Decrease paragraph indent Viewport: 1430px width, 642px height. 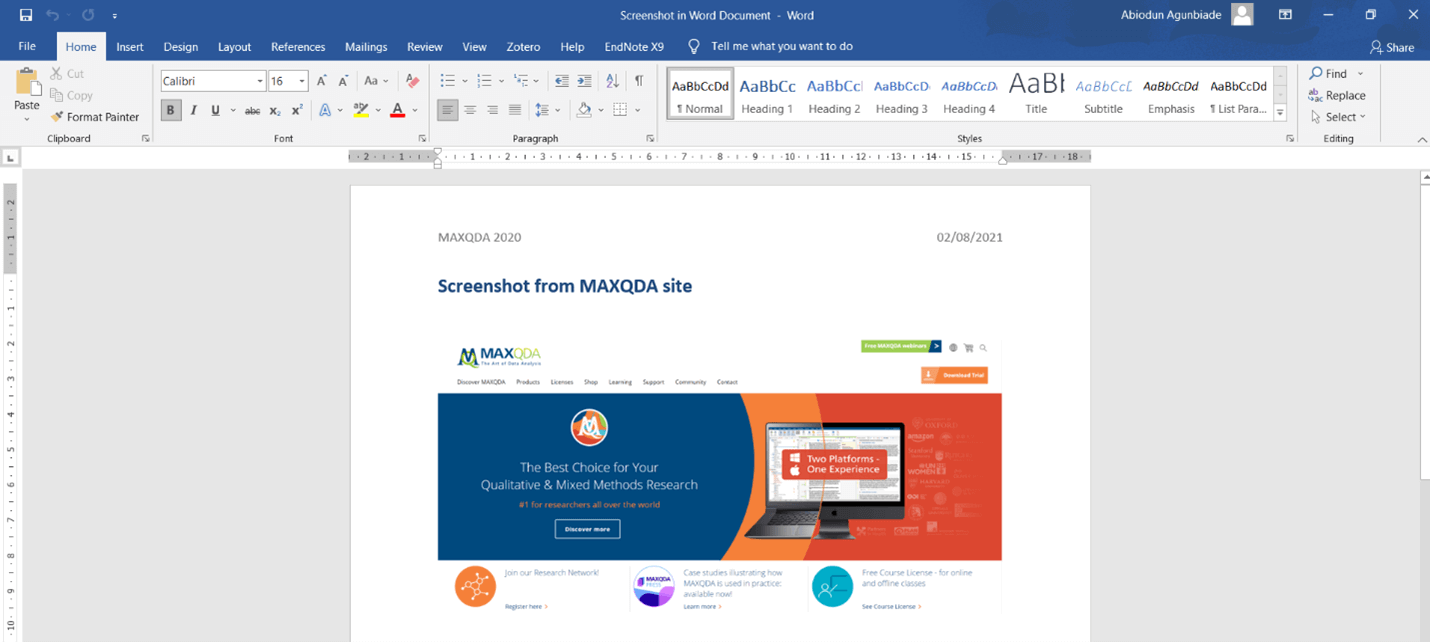point(562,81)
